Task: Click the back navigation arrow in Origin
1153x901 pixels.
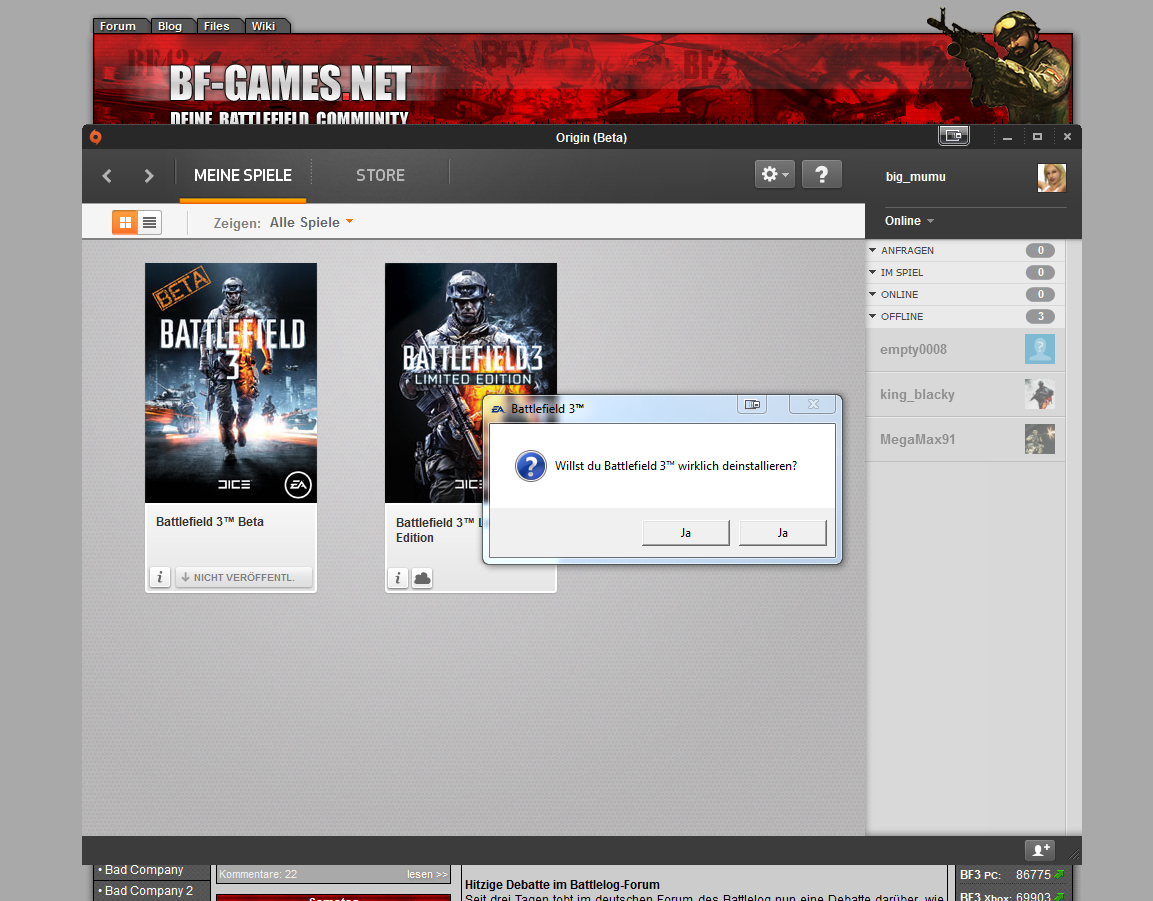Action: [x=107, y=176]
